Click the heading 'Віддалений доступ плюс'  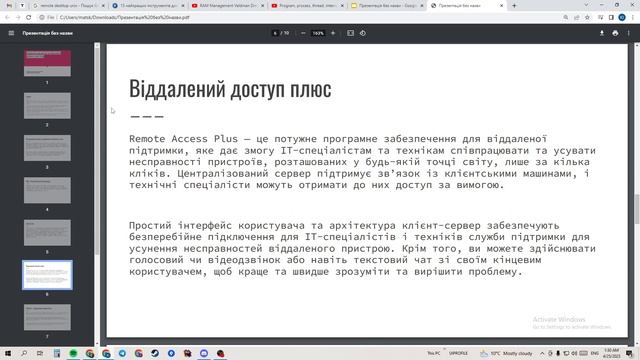230,89
